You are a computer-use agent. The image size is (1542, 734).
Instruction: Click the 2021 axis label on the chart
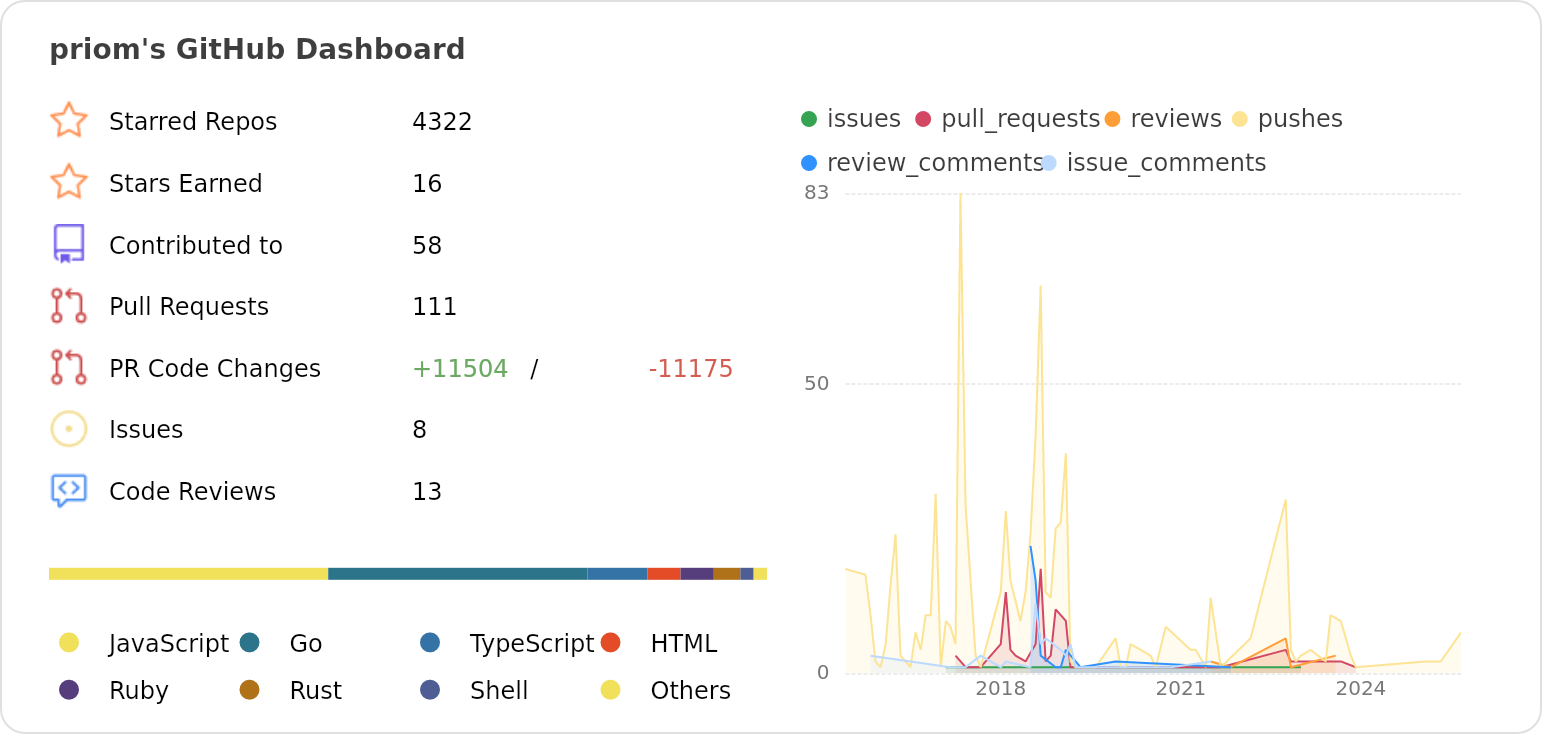click(x=1181, y=688)
